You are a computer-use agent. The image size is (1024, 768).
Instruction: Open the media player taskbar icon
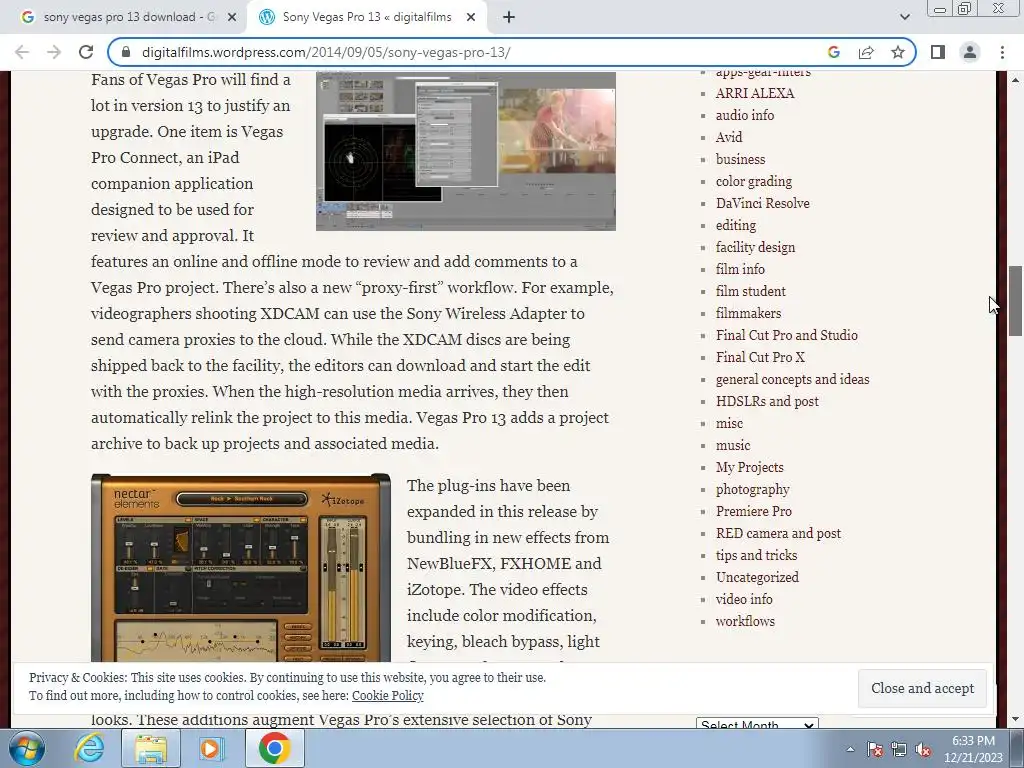coord(211,748)
